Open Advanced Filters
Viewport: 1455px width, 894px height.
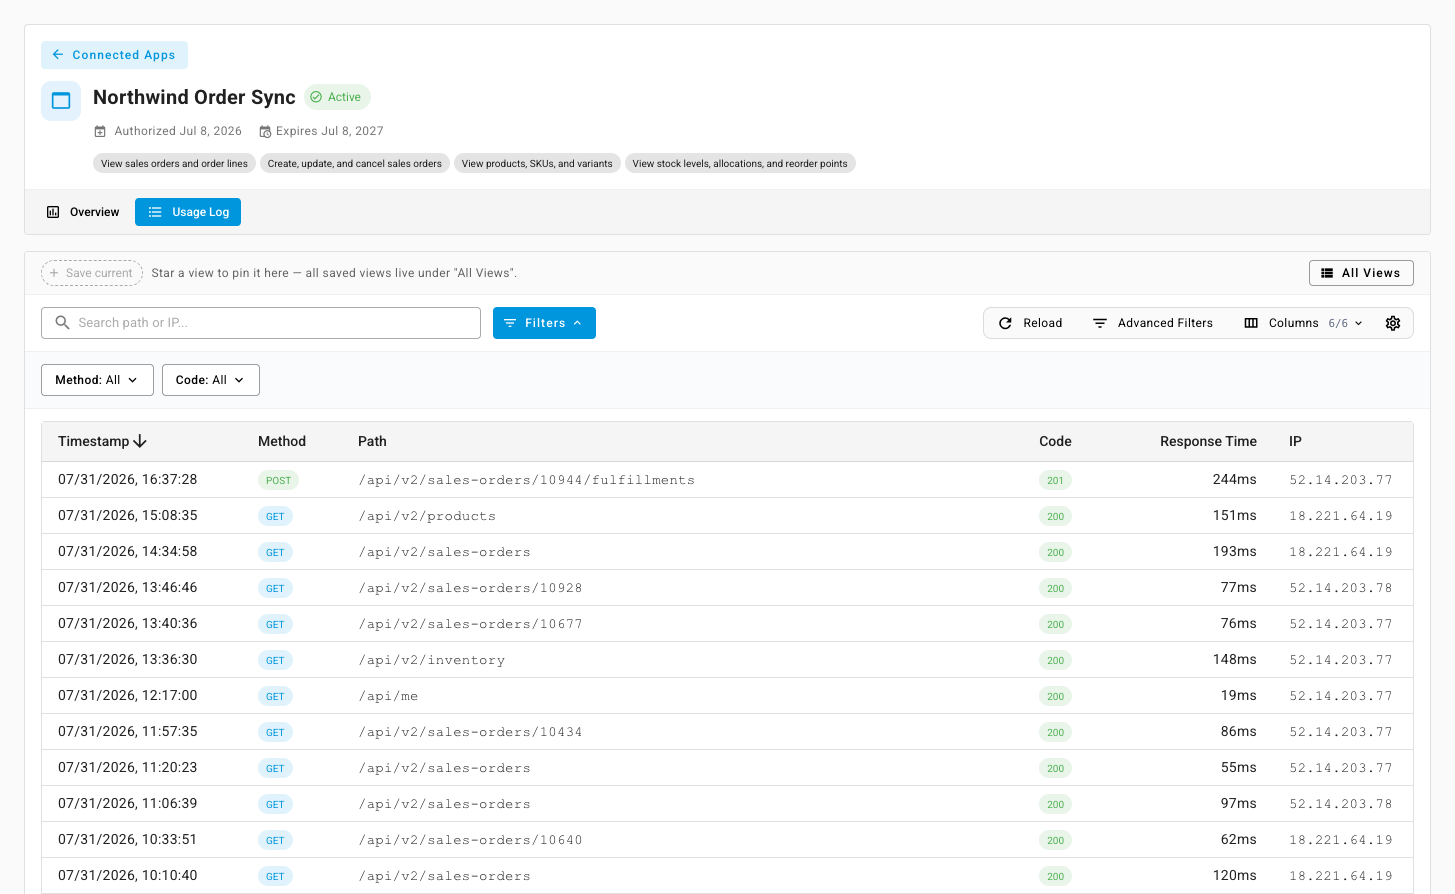click(1153, 323)
